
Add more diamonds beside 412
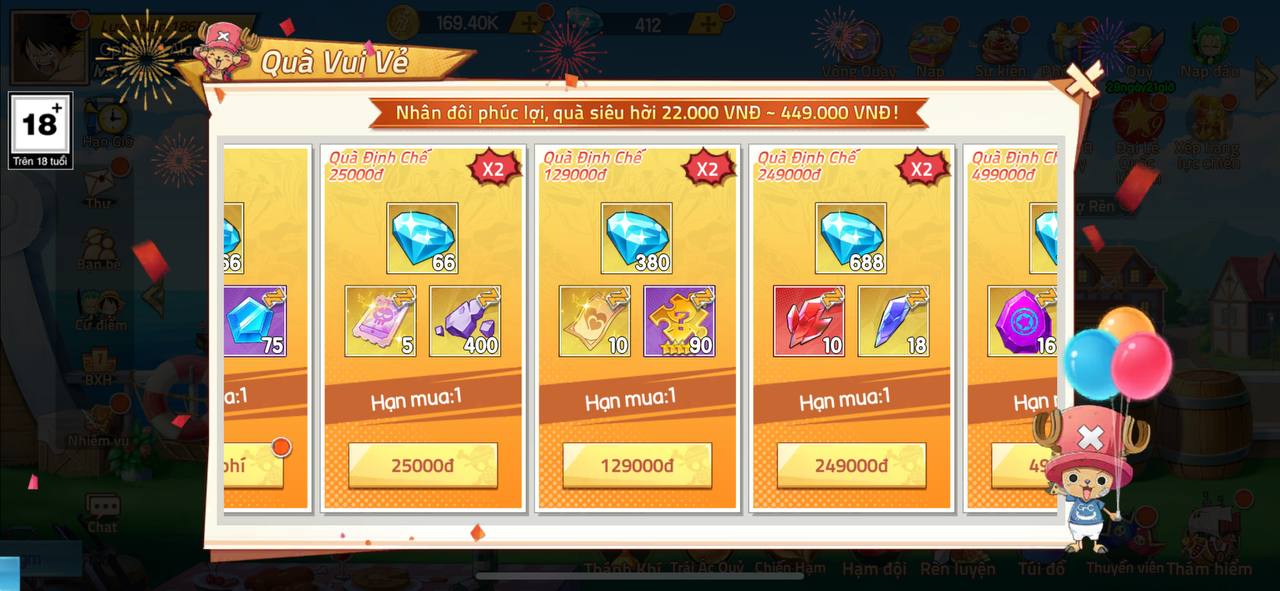coord(707,22)
